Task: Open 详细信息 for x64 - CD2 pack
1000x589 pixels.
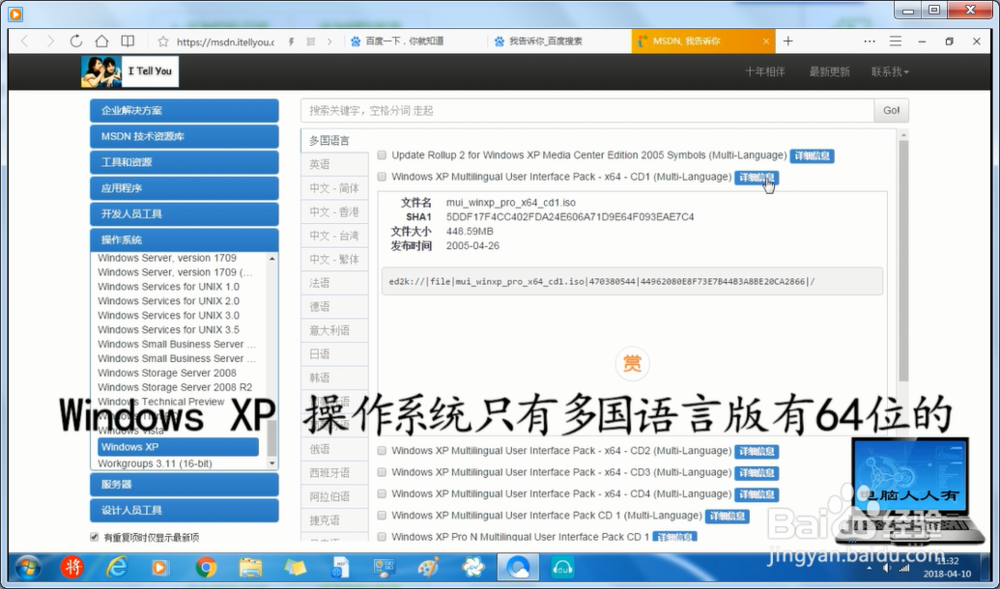Action: (756, 451)
